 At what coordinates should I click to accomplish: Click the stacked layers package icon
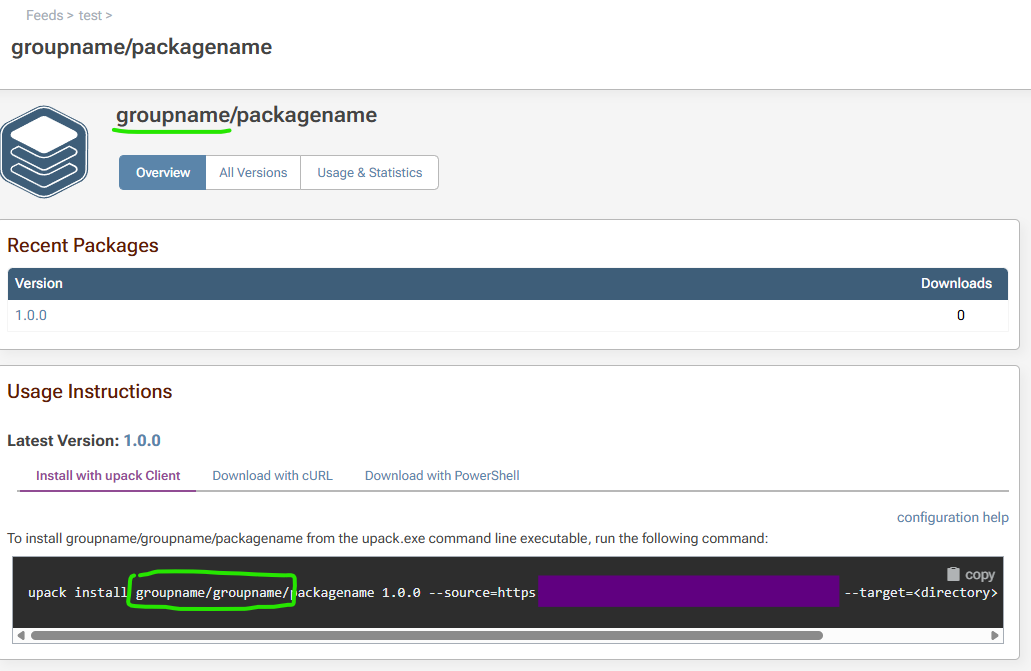[45, 152]
